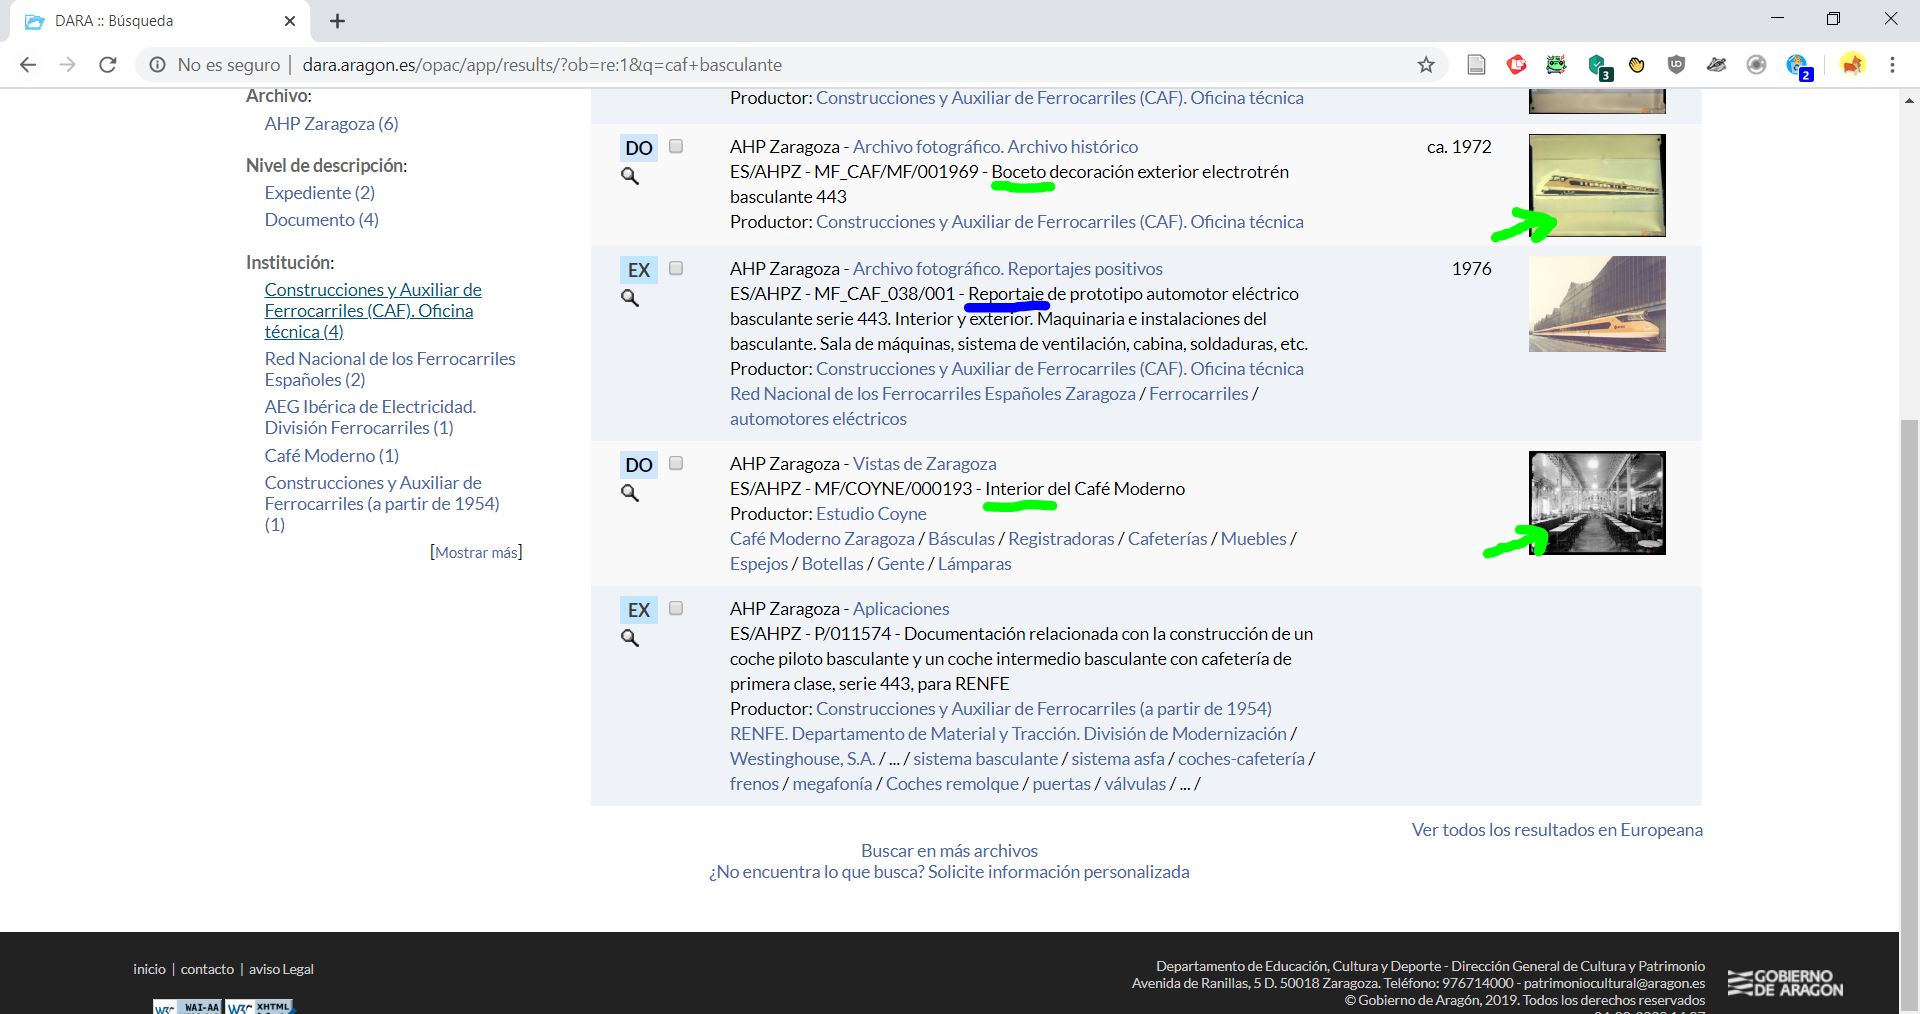The height and width of the screenshot is (1014, 1920).
Task: Click the magnifier icon for Reportaje de prototipo record
Action: 630,298
